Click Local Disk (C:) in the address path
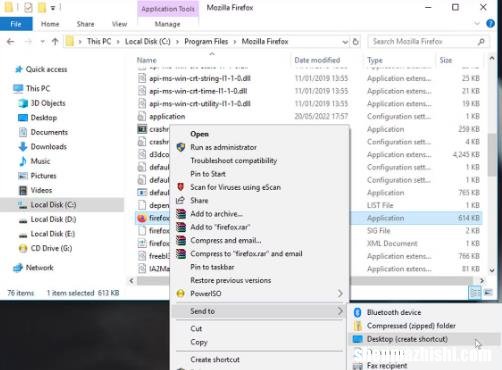 click(x=148, y=42)
